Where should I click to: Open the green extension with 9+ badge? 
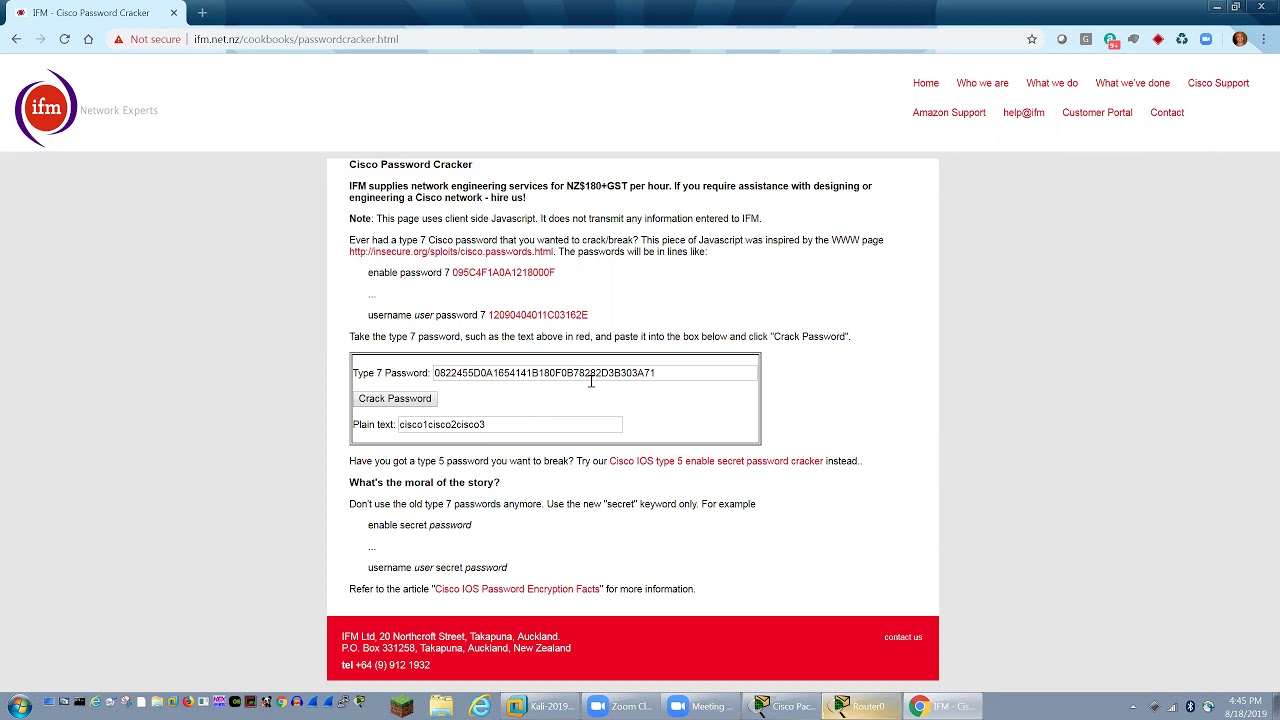click(x=1111, y=40)
